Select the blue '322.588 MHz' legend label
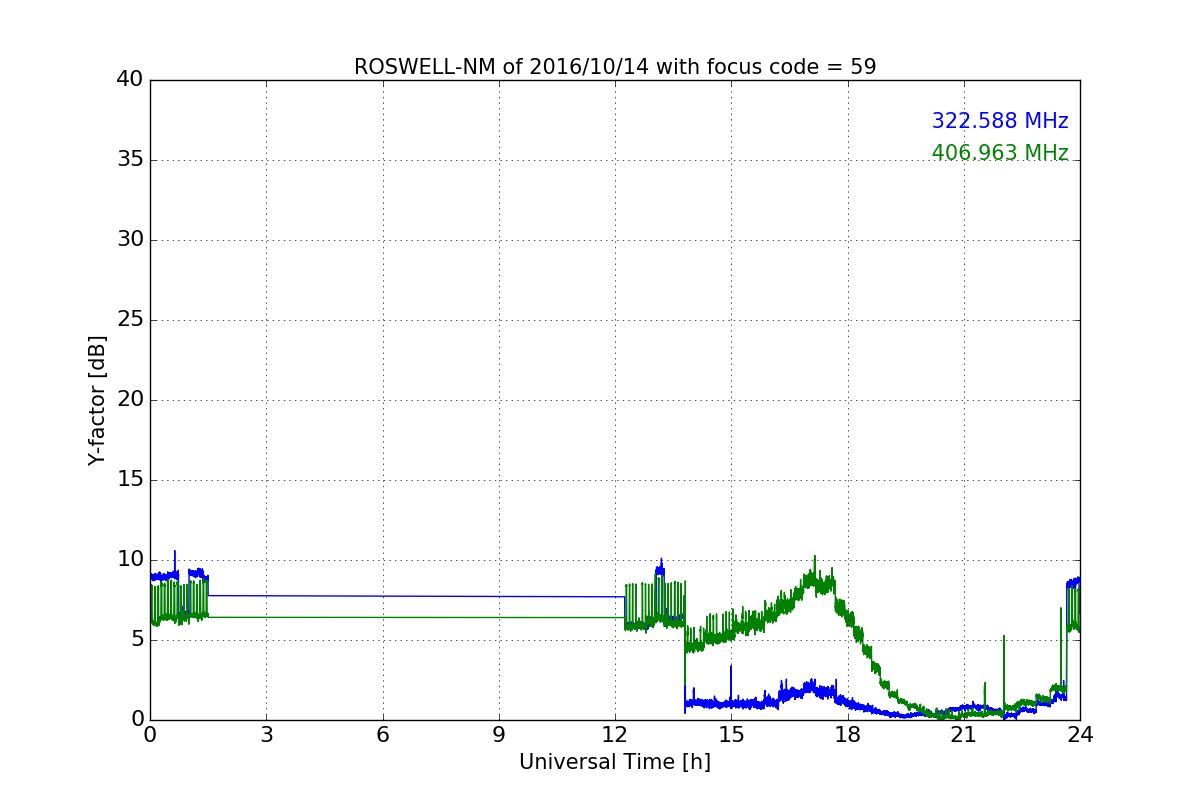 [1000, 121]
